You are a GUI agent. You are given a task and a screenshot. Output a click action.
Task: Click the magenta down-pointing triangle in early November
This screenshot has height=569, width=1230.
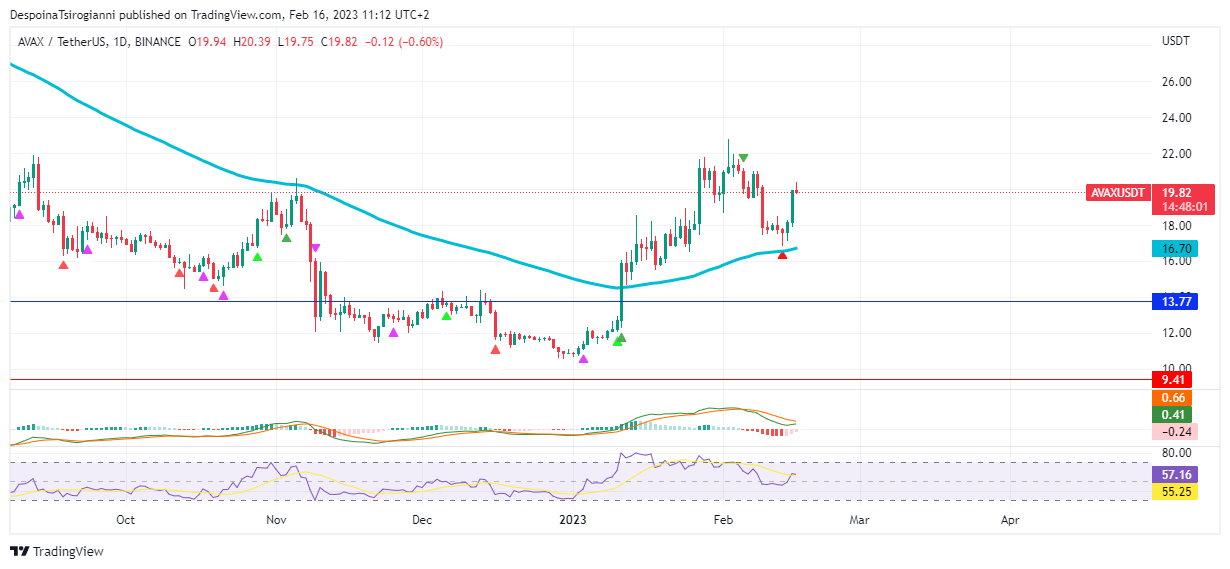[x=315, y=247]
